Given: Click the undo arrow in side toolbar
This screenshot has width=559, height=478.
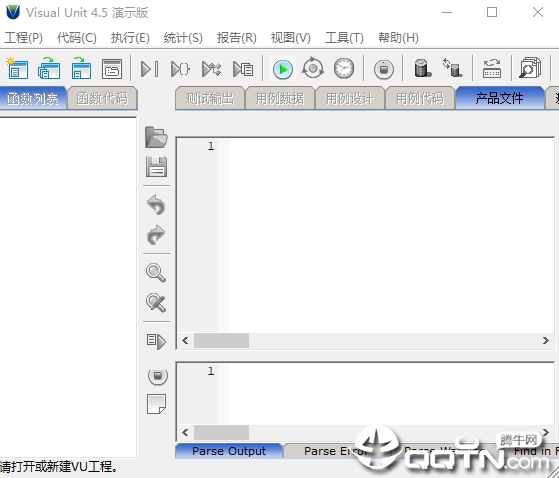Looking at the screenshot, I should click(x=156, y=205).
